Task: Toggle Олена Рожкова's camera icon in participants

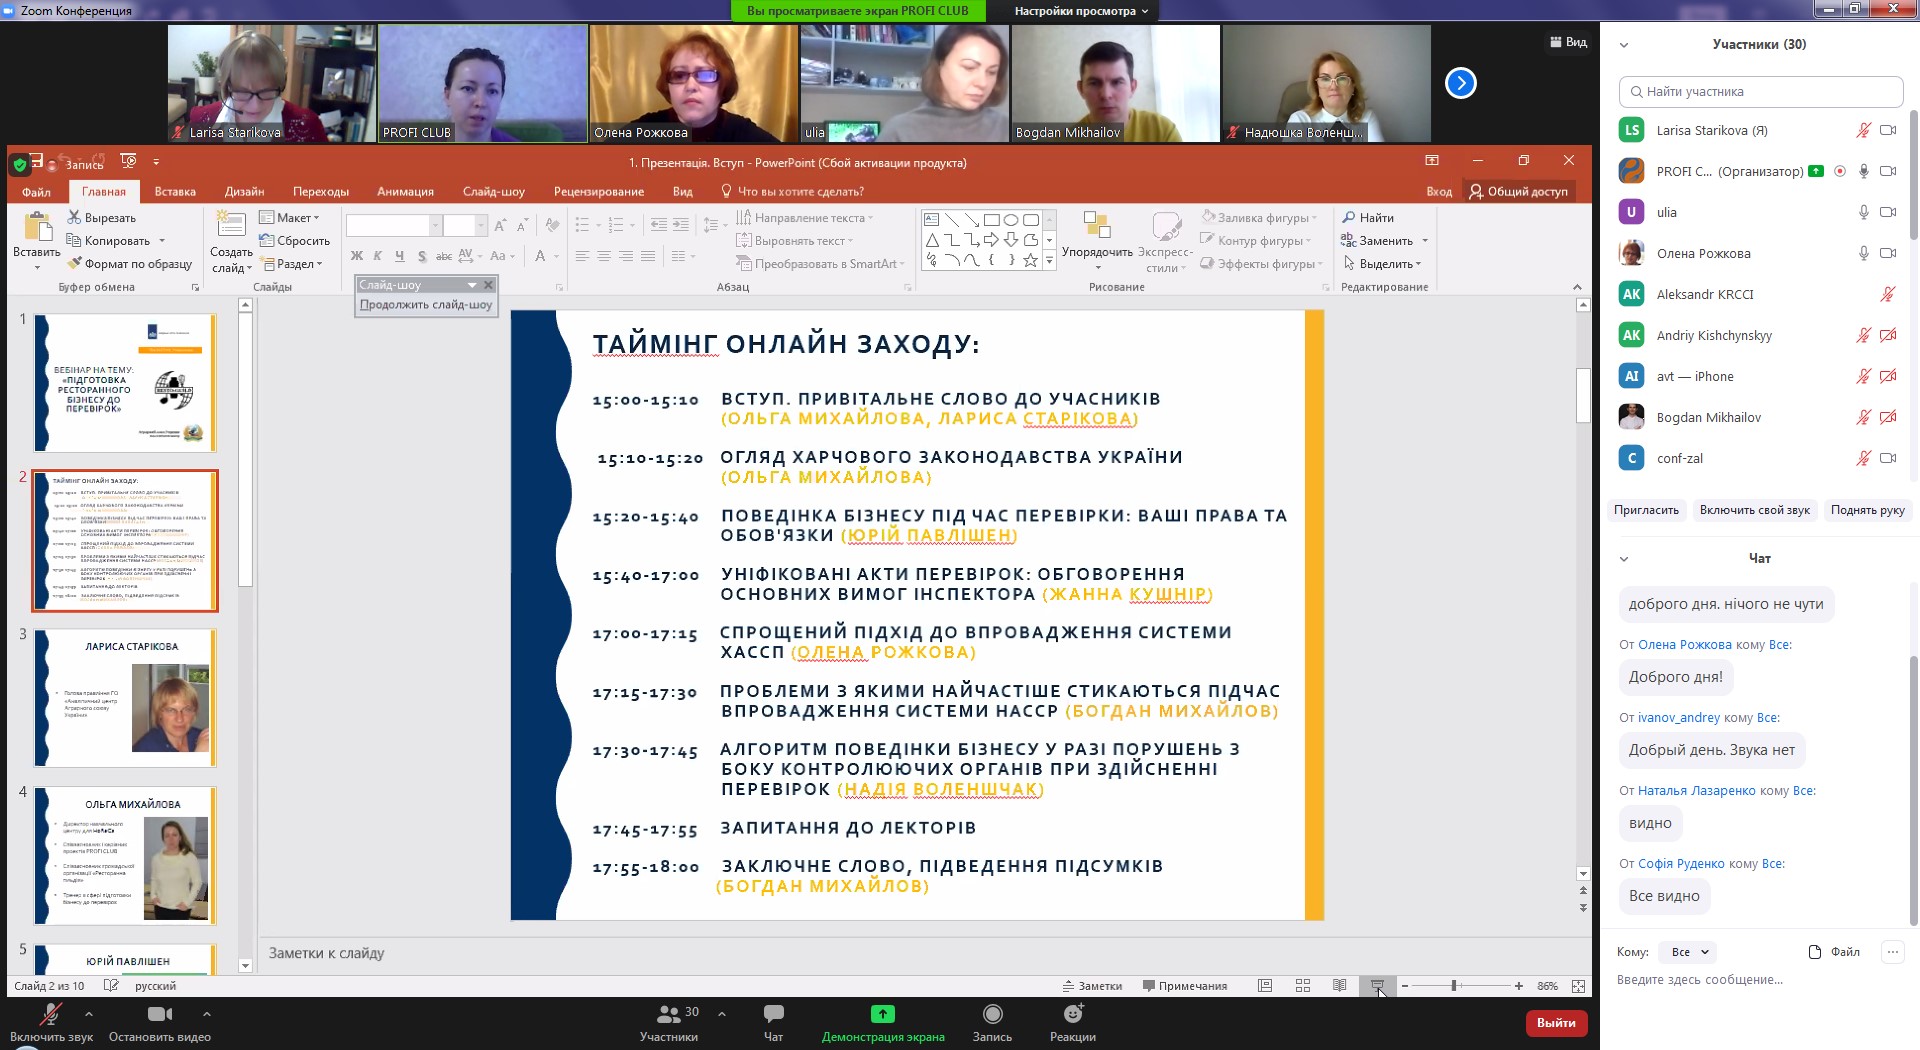Action: [1888, 253]
